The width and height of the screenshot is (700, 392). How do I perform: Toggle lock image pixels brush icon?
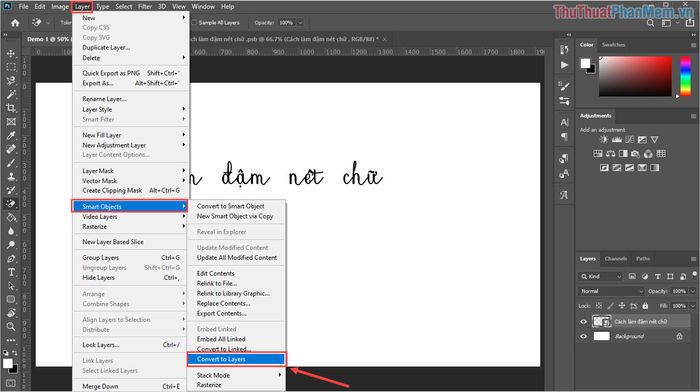click(610, 306)
